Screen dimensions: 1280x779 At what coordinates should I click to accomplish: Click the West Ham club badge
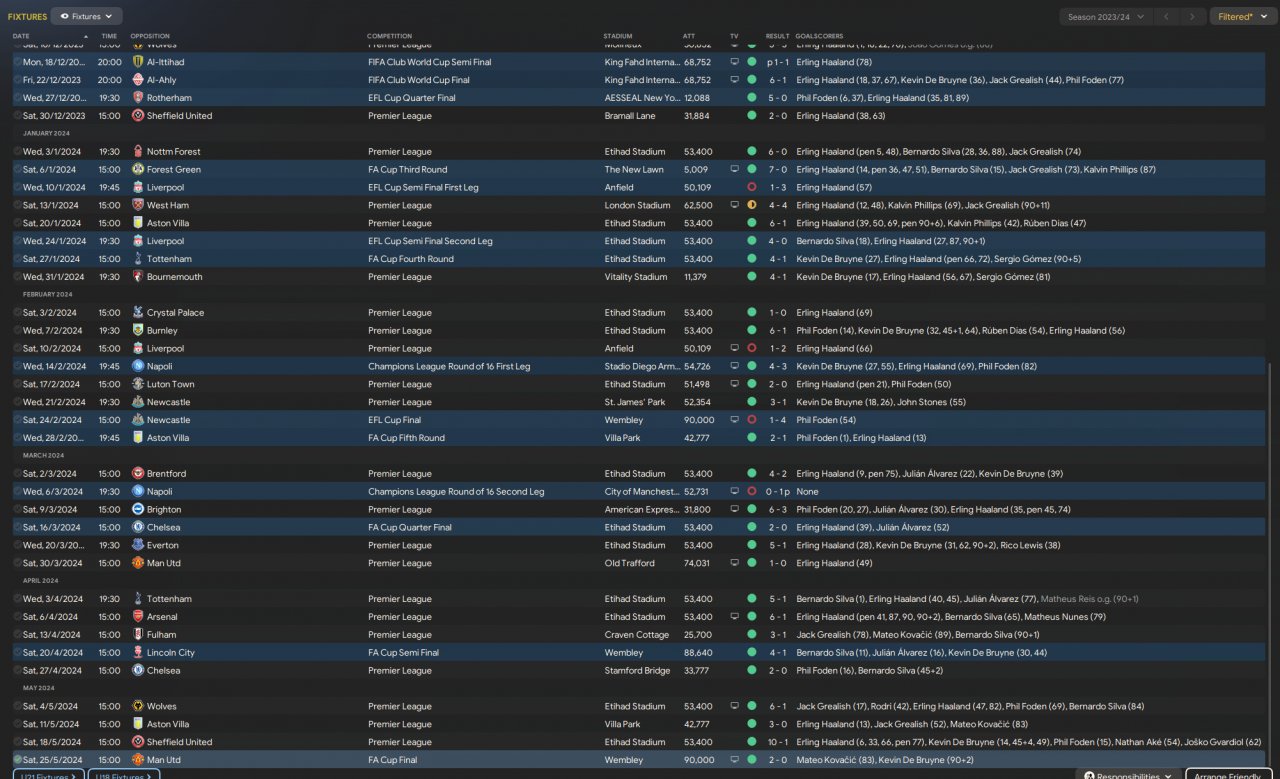point(138,205)
